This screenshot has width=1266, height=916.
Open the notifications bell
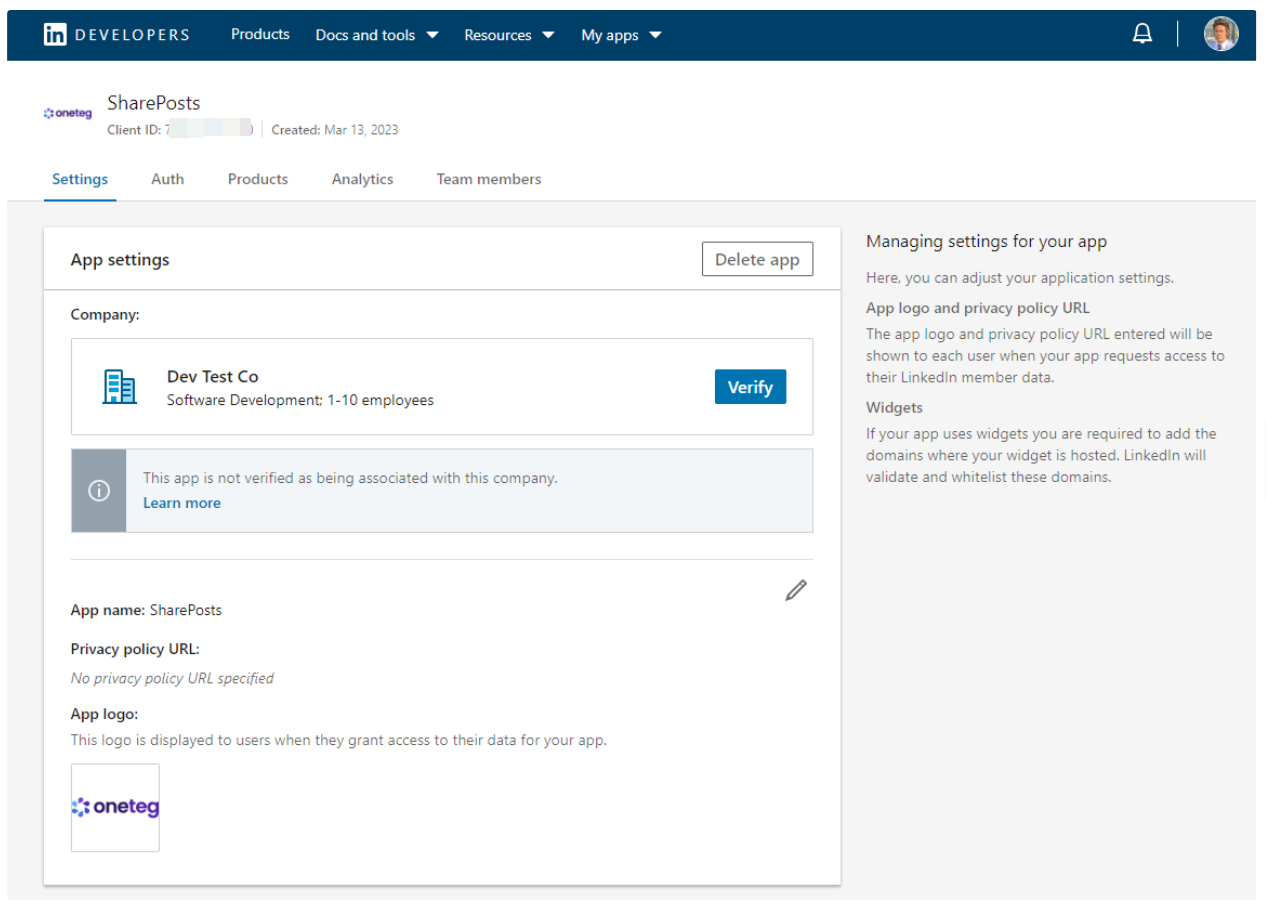click(1142, 34)
